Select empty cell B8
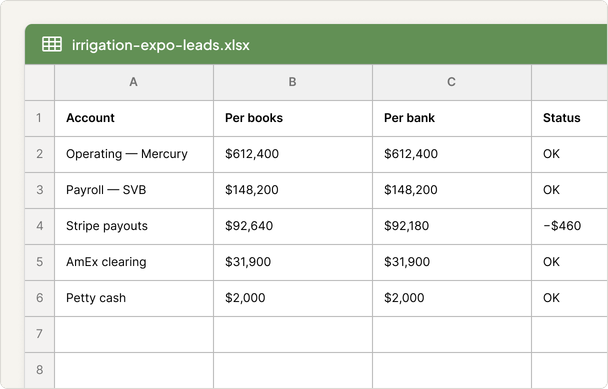The width and height of the screenshot is (608, 389). click(x=293, y=370)
